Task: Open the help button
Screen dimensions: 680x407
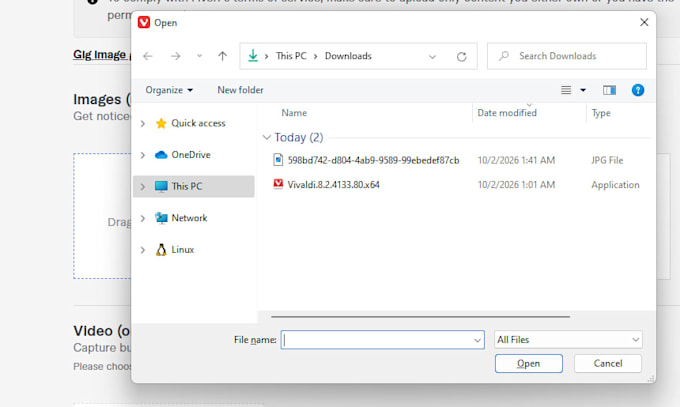Action: [x=638, y=90]
